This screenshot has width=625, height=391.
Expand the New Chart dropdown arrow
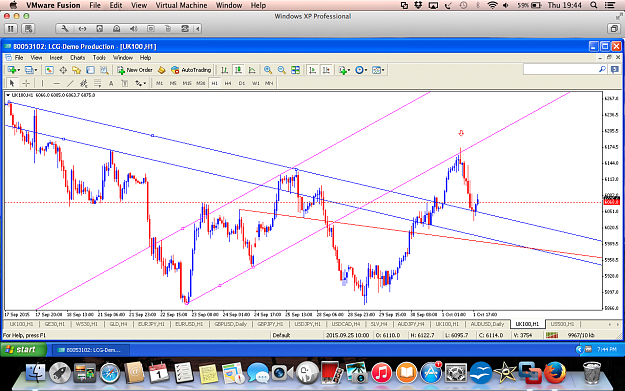click(x=18, y=70)
